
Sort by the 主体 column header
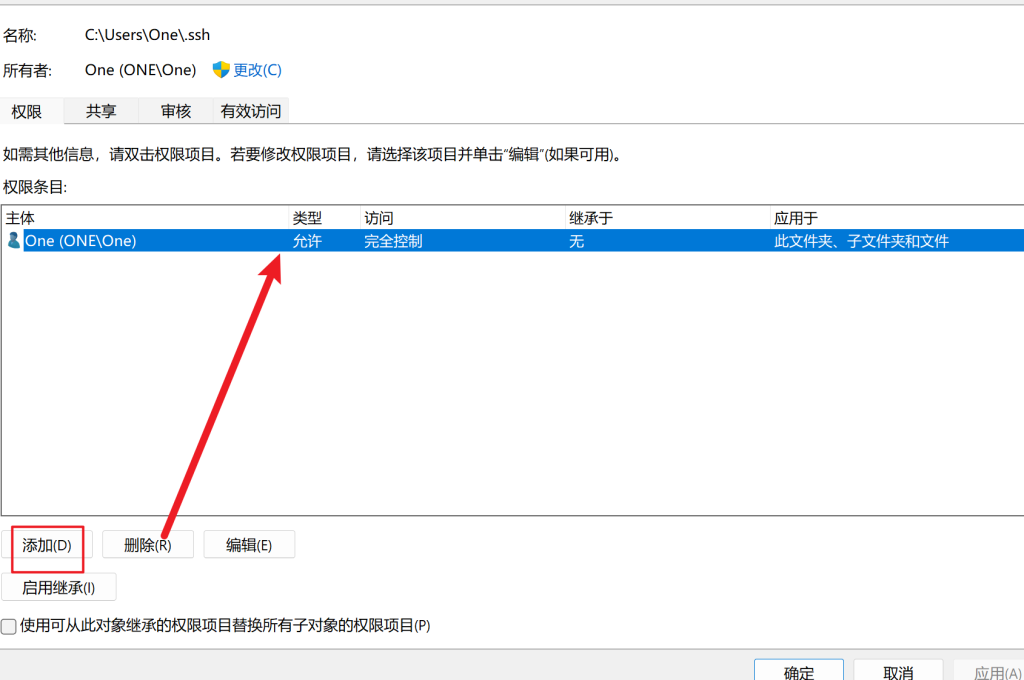(145, 217)
